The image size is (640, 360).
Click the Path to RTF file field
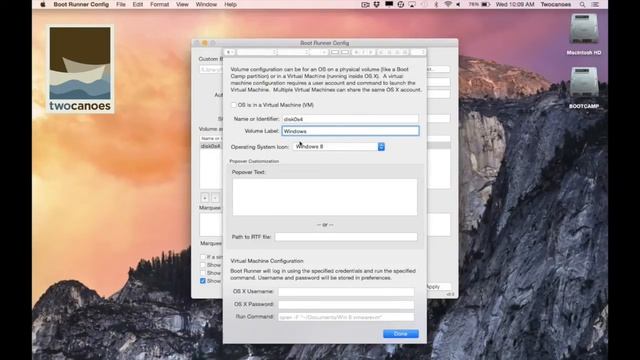coord(346,237)
